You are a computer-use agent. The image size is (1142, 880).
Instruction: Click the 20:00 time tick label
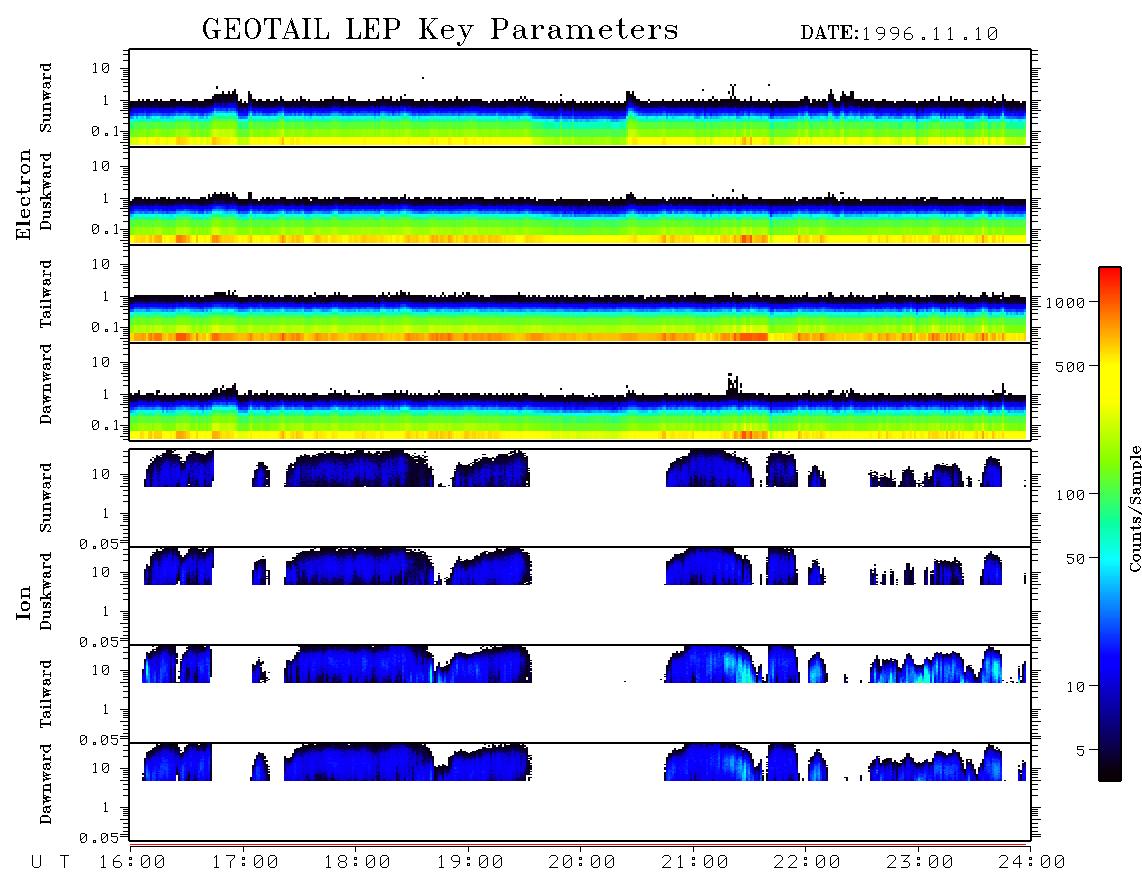(x=582, y=862)
